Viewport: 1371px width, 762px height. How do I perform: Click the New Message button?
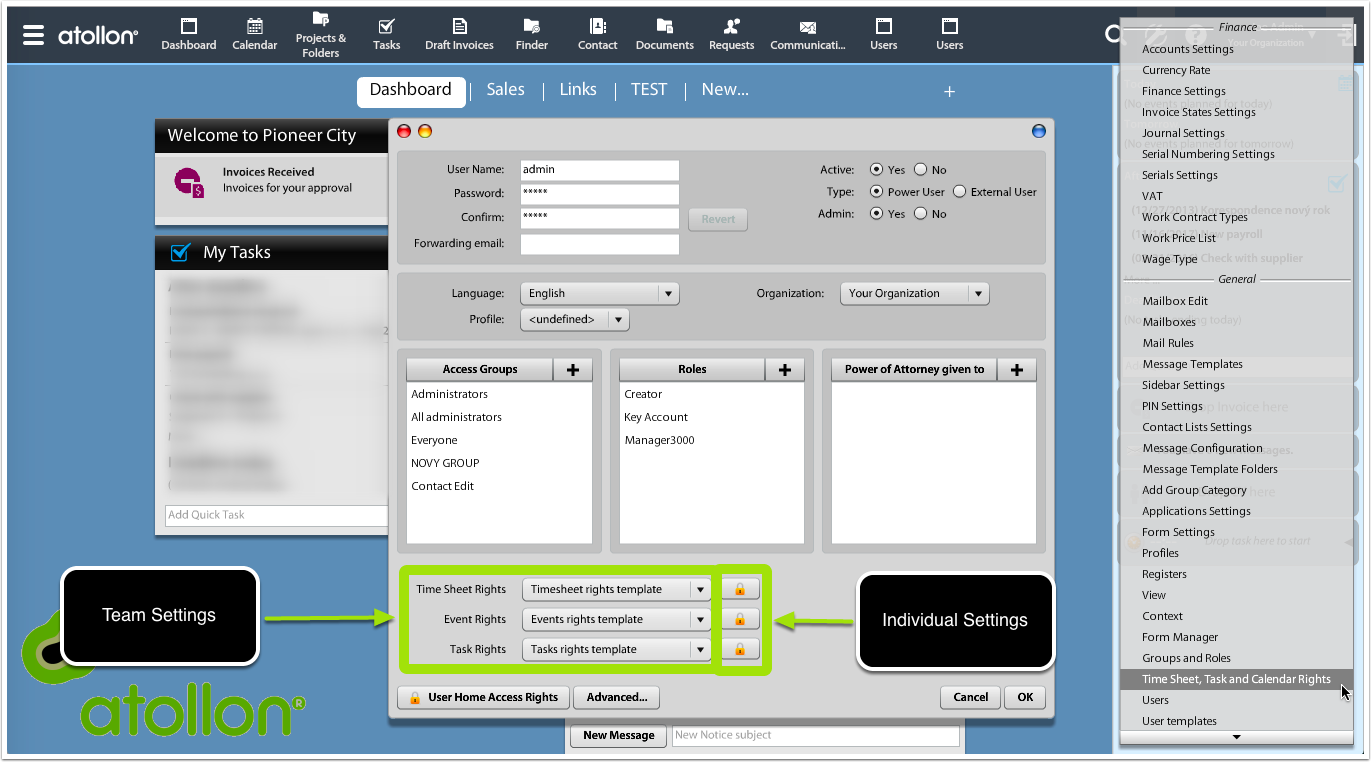point(619,735)
